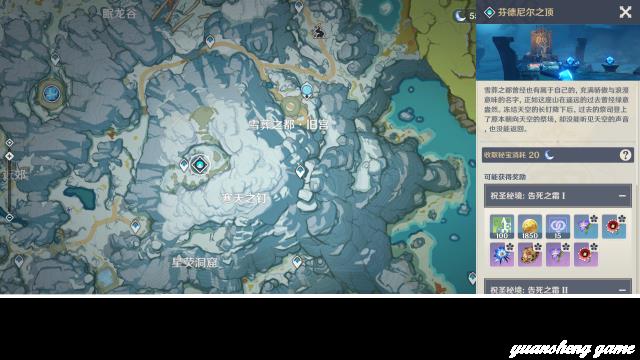The width and height of the screenshot is (640, 360).
Task: Open the question mark help next to resin cost
Action: click(625, 155)
